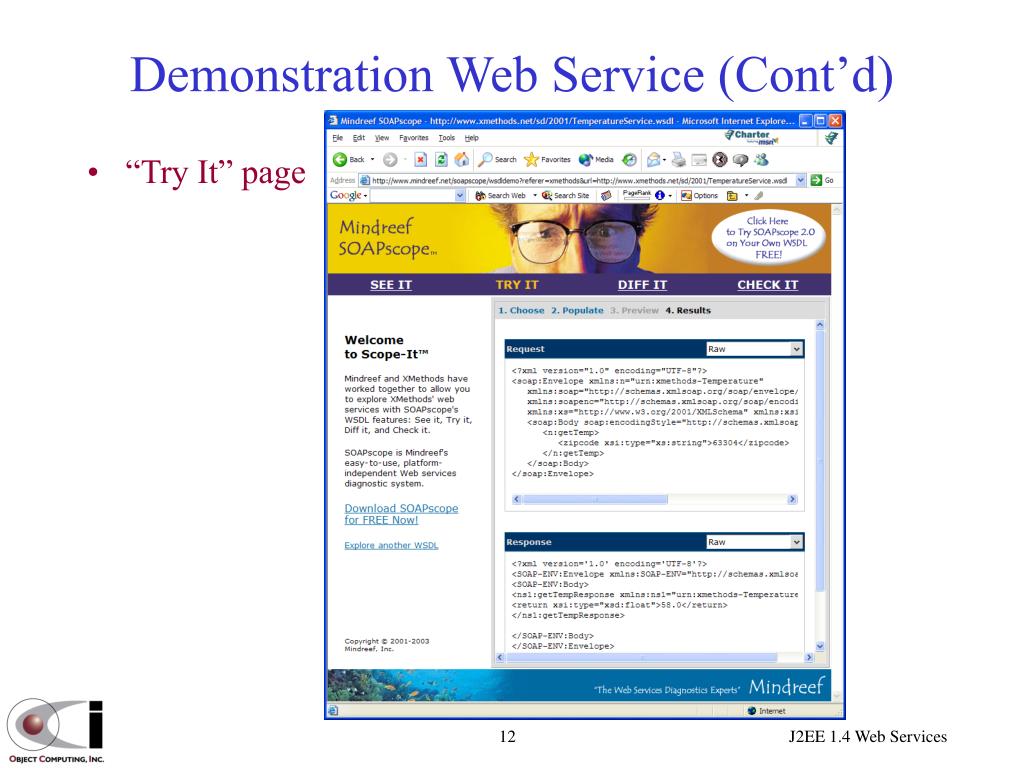The image size is (1024, 768).
Task: Open the File menu
Action: click(338, 138)
